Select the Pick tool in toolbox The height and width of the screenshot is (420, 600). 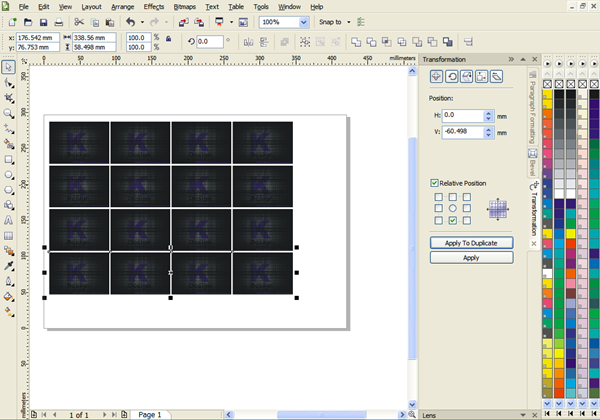(8, 67)
